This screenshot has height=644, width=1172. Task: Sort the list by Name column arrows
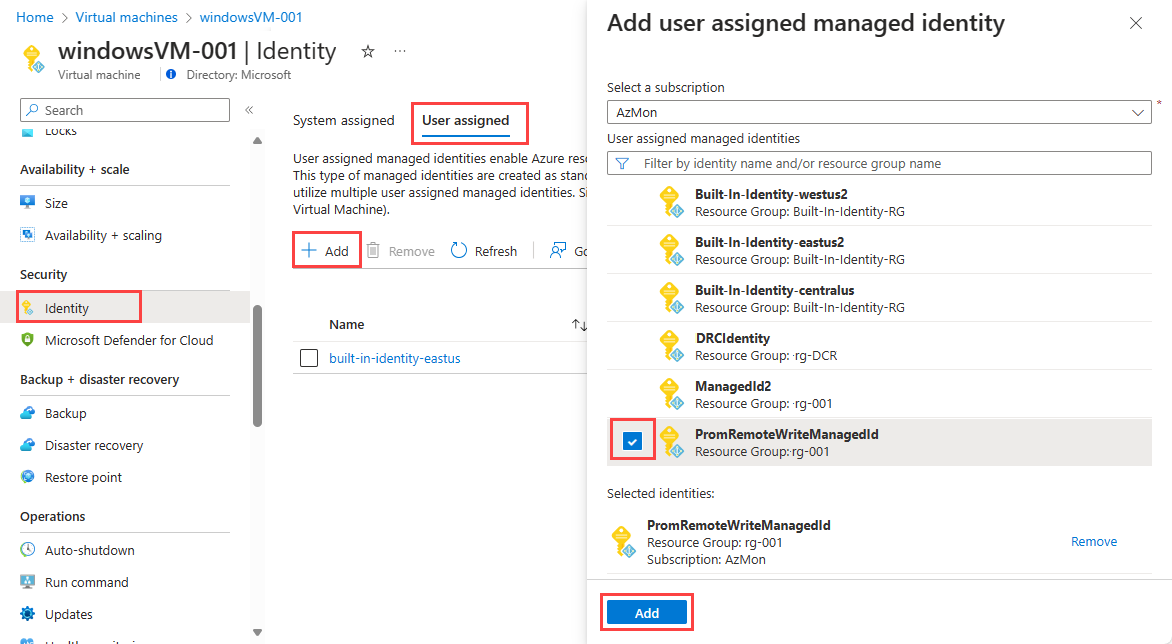579,325
